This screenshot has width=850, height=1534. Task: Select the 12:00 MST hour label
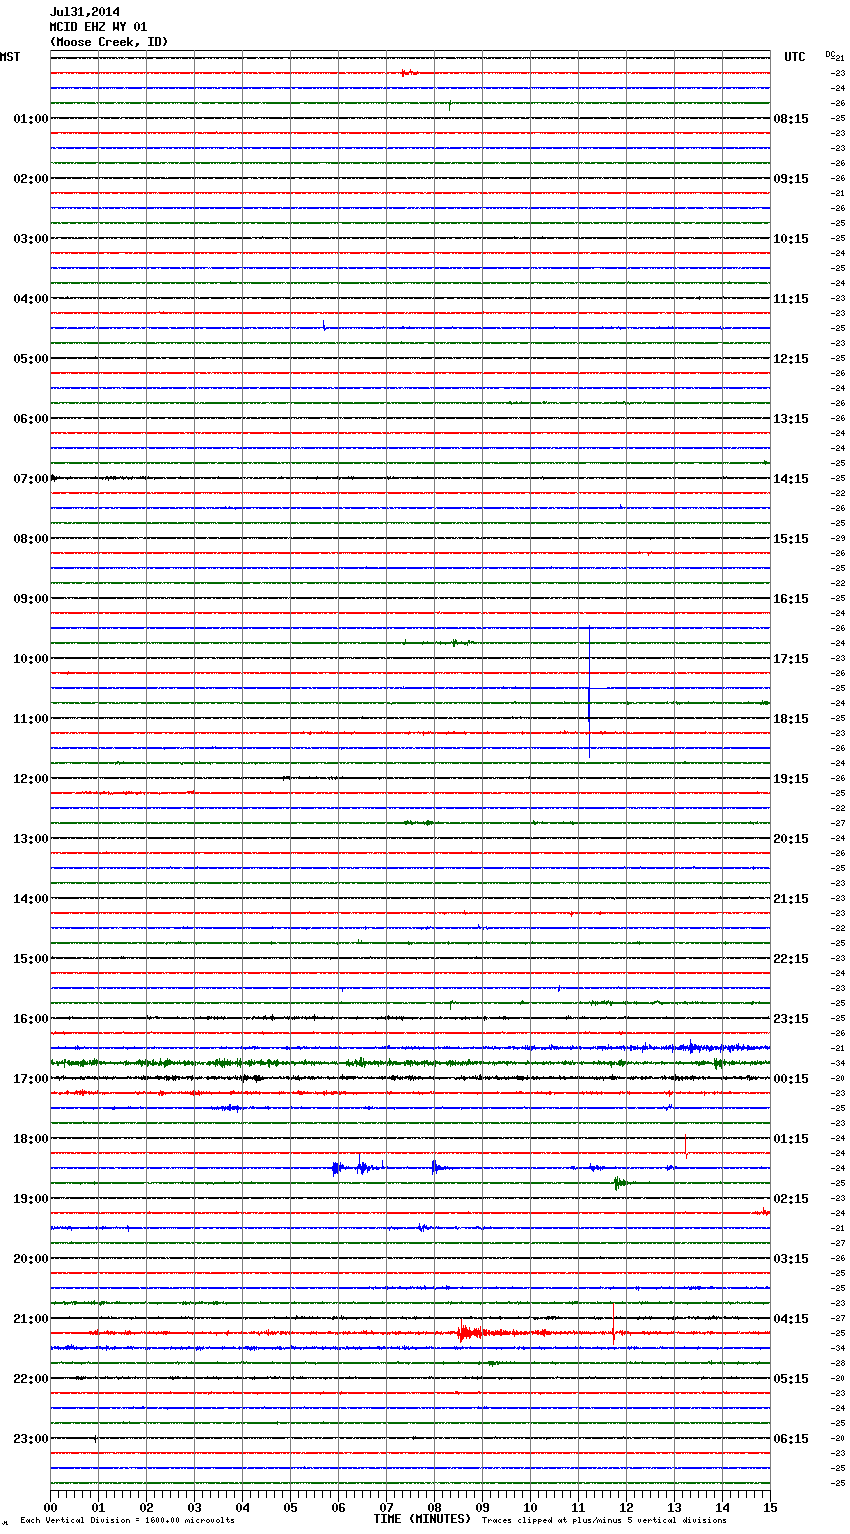(31, 779)
